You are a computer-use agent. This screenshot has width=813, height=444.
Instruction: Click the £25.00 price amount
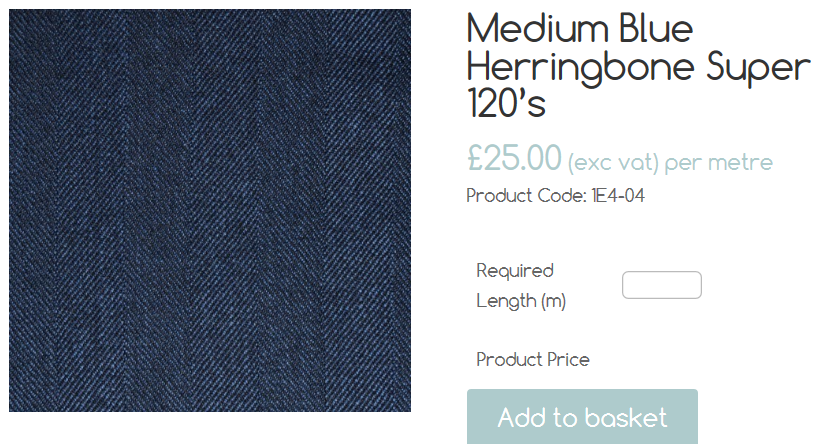pos(514,158)
